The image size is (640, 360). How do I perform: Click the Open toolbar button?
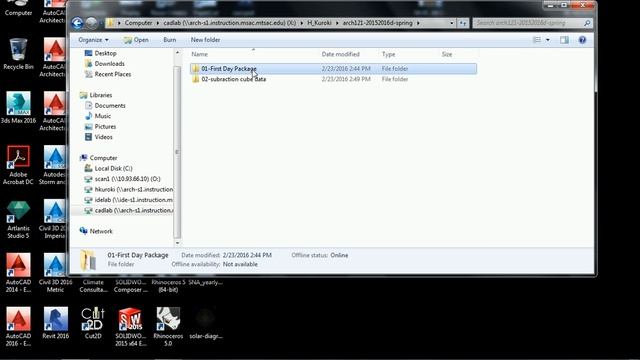tap(136, 40)
